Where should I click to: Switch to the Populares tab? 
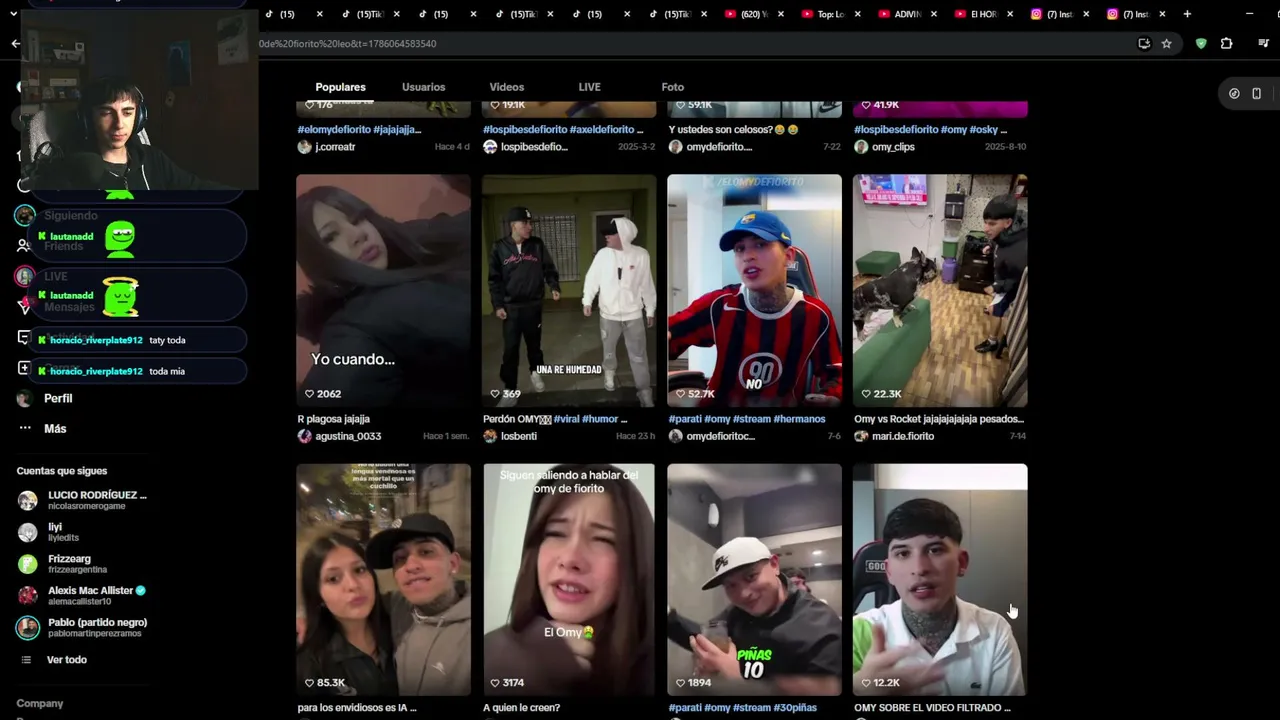coord(340,87)
